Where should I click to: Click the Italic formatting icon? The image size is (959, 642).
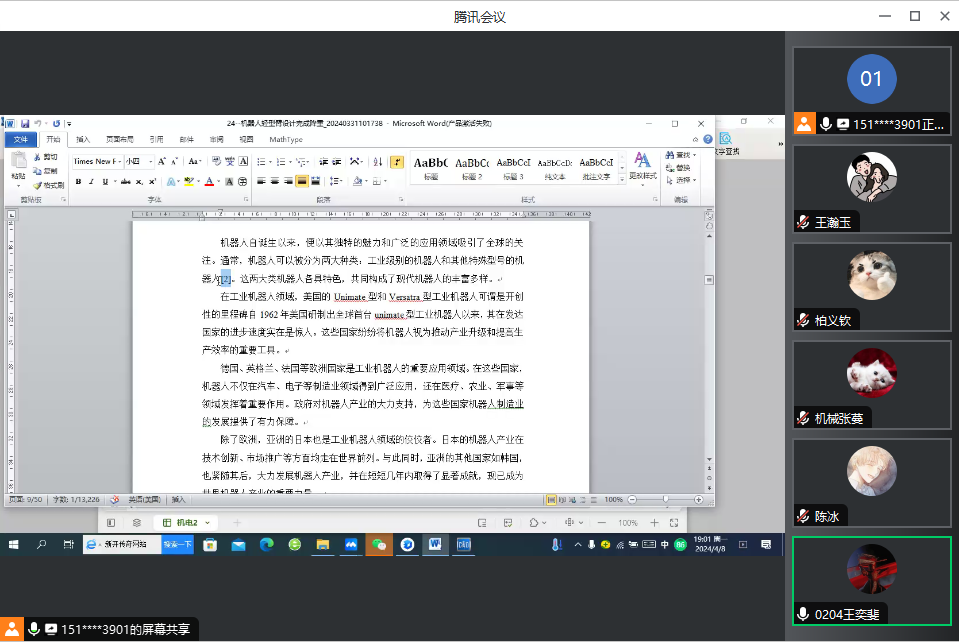tap(92, 182)
